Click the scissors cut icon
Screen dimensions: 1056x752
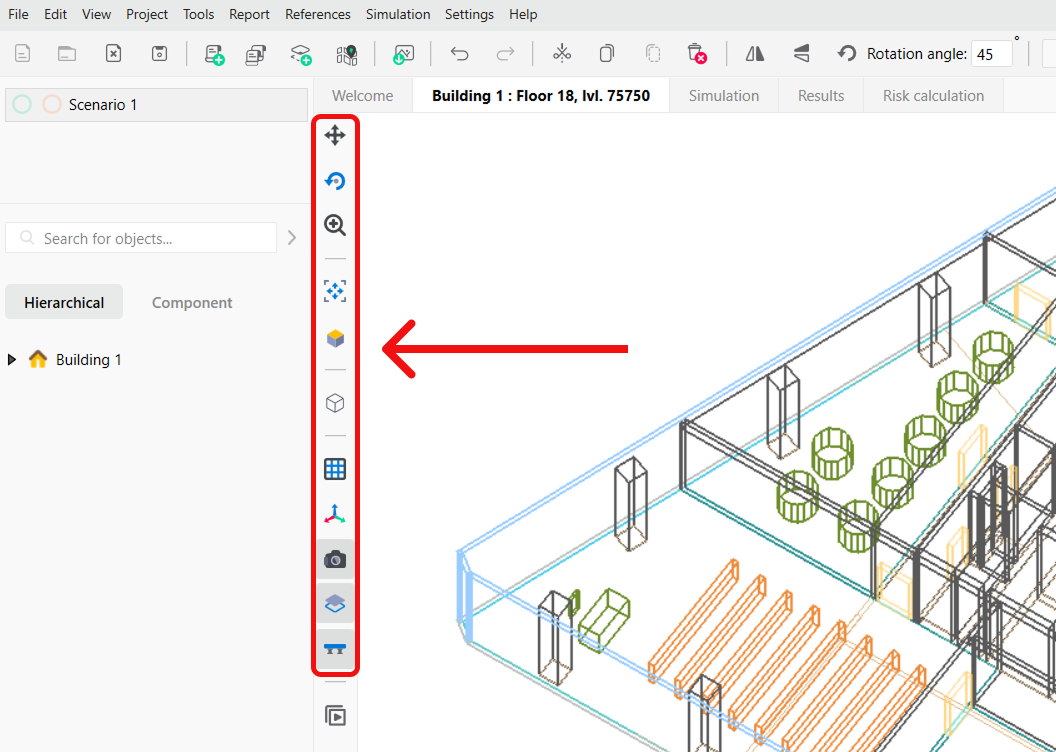click(562, 53)
